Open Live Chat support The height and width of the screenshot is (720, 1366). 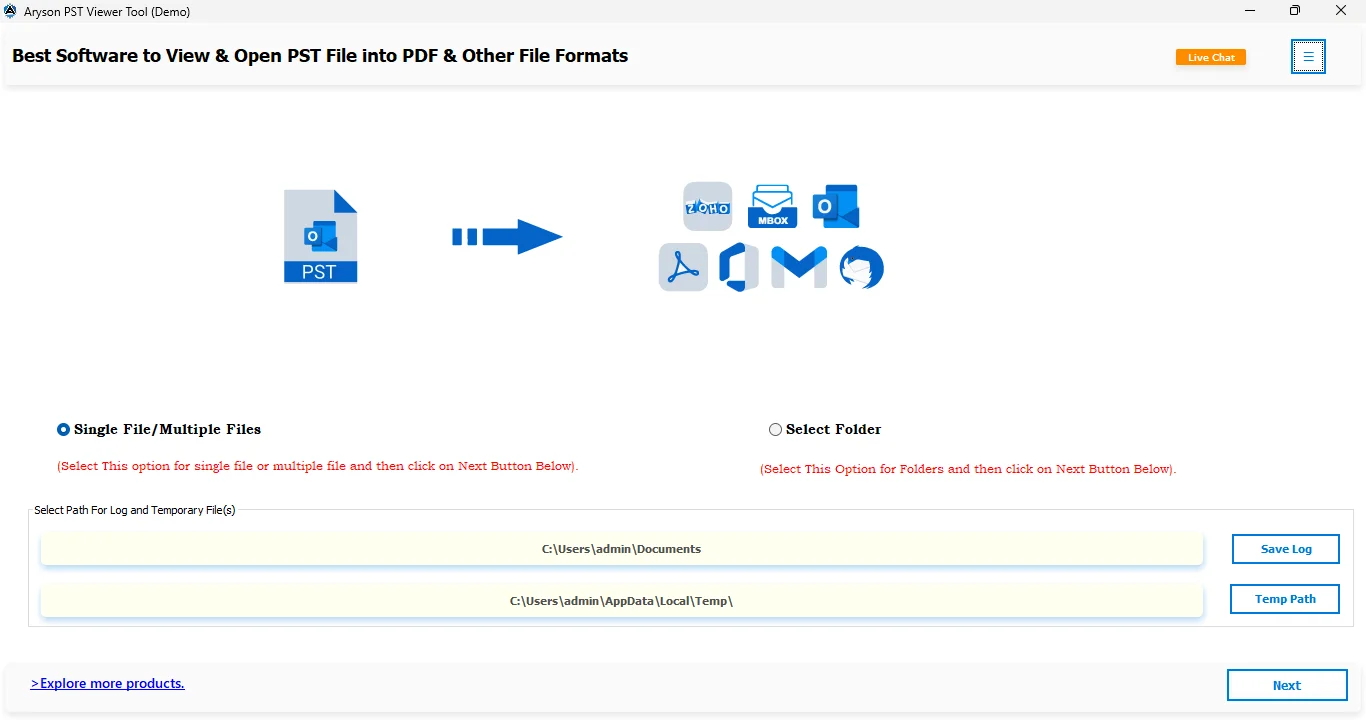[1211, 57]
